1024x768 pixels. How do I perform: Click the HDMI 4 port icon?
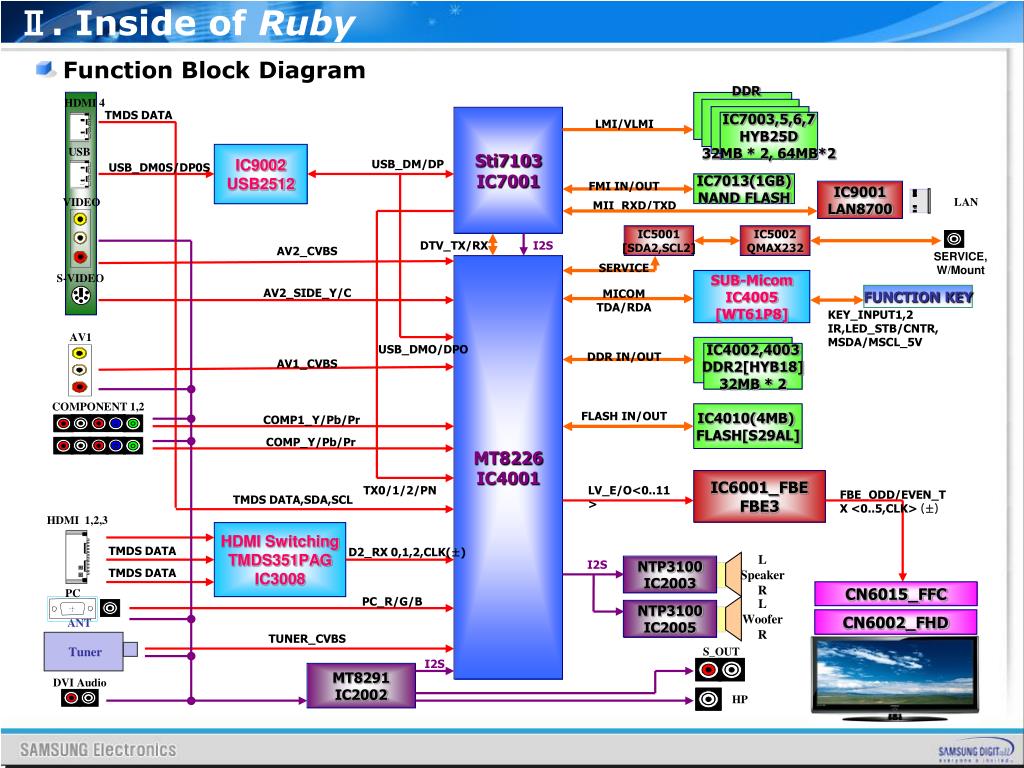[x=80, y=127]
